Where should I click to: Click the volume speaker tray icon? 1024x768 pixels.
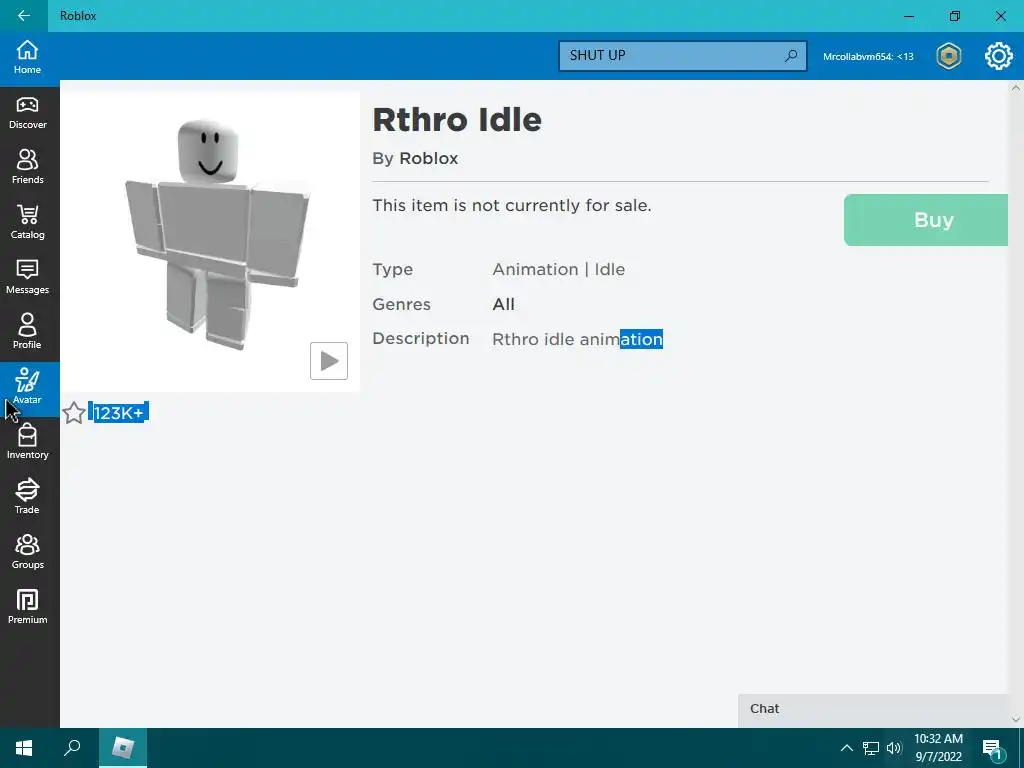pos(894,748)
